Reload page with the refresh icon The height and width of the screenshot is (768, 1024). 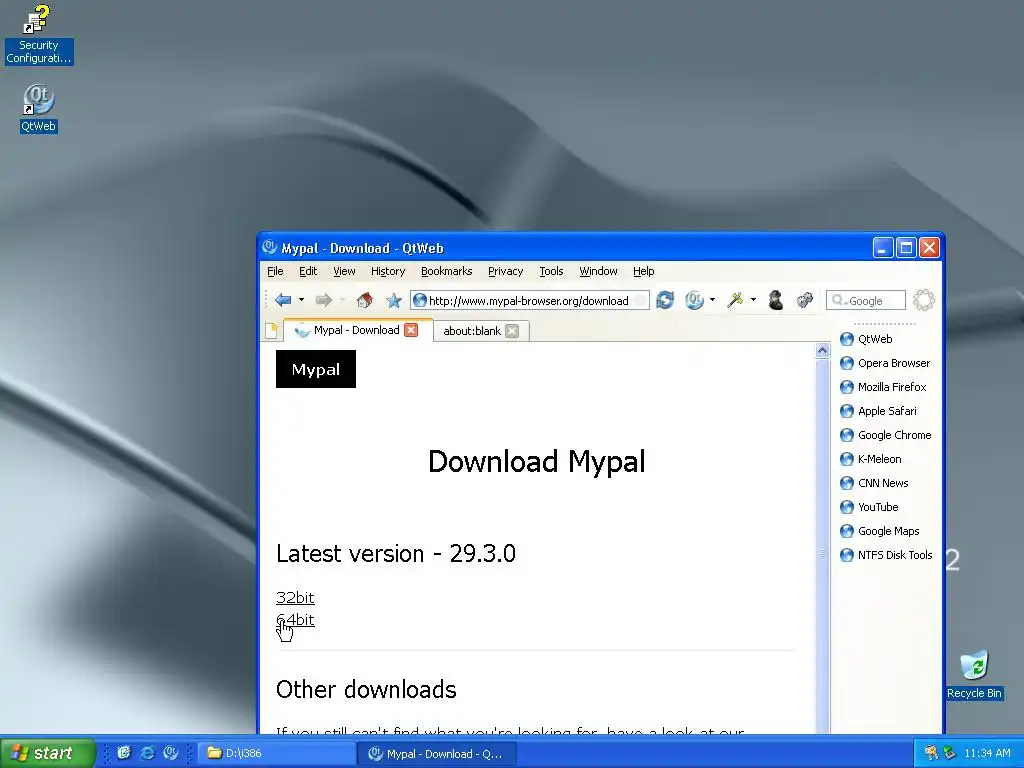point(665,300)
